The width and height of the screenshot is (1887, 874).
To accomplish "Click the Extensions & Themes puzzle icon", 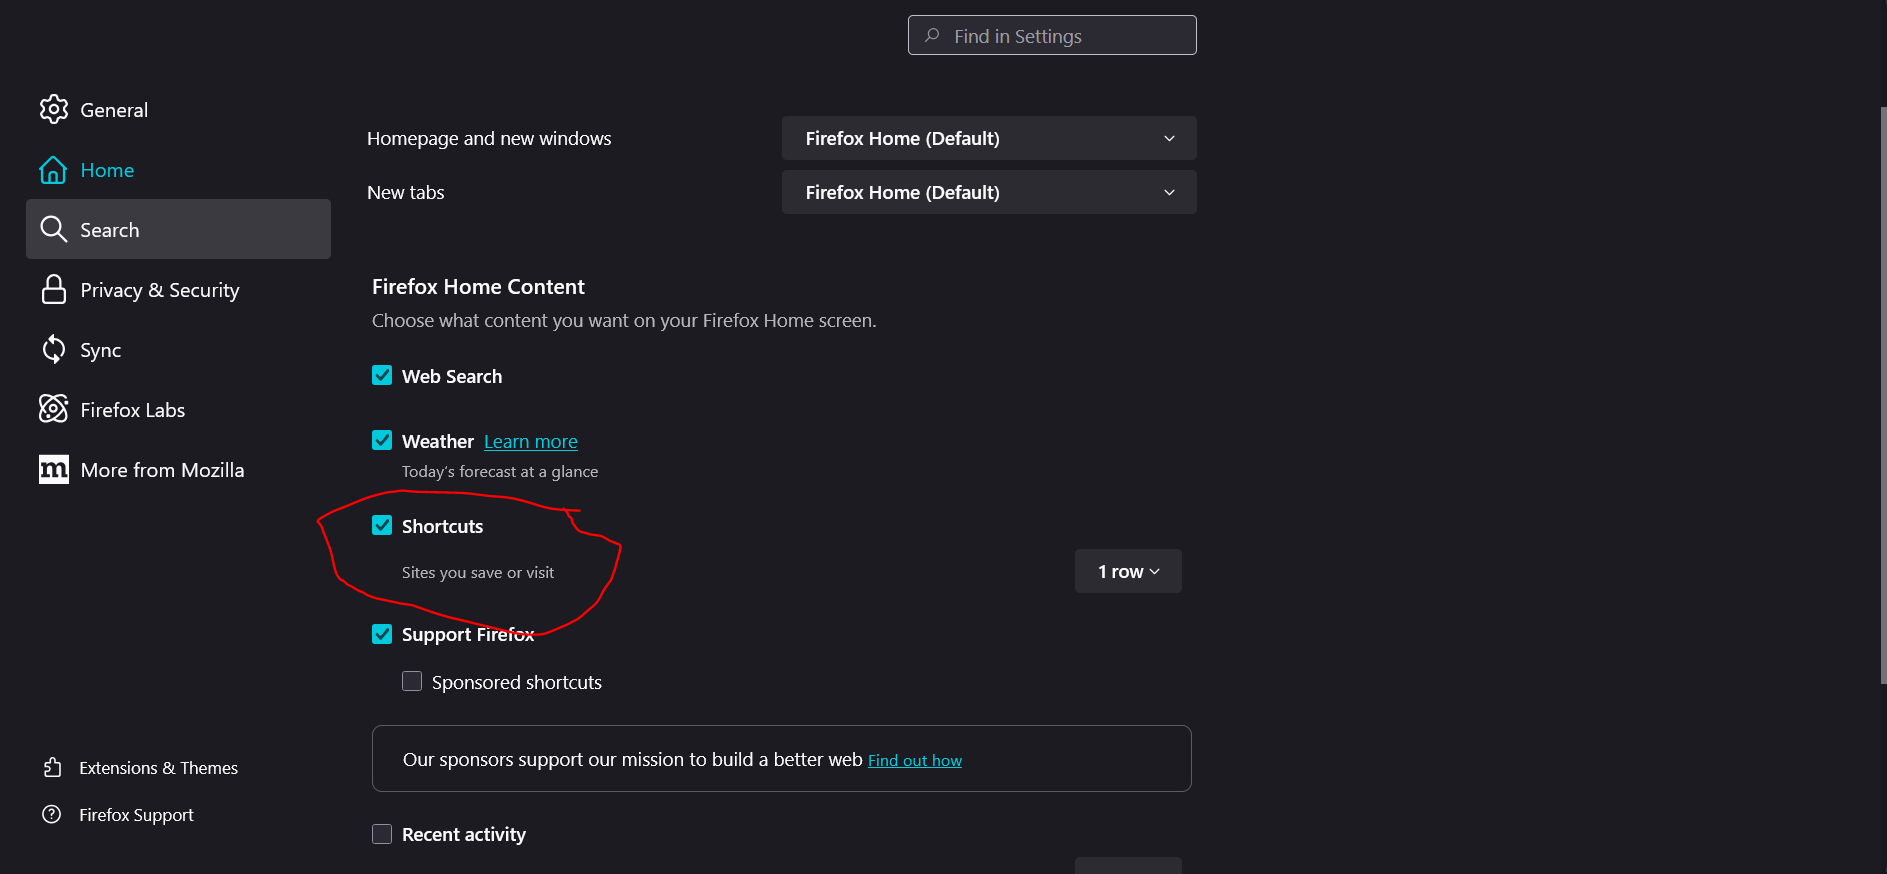I will point(53,767).
